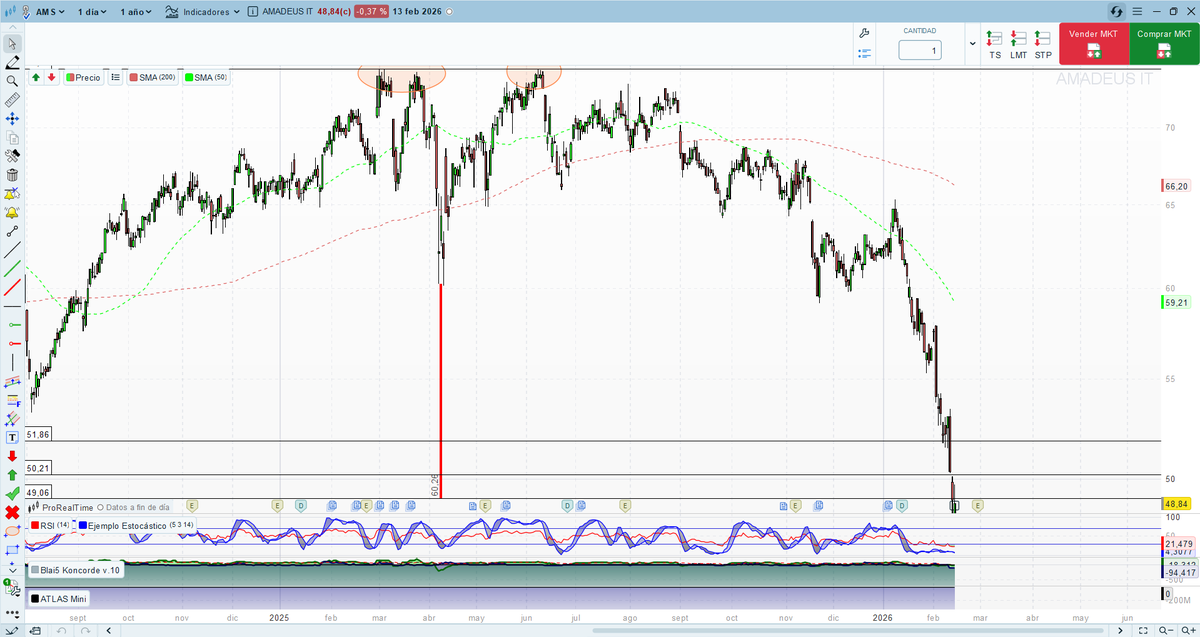This screenshot has height=637, width=1200.
Task: Select the ellipse drawing tool
Action: pos(12,531)
